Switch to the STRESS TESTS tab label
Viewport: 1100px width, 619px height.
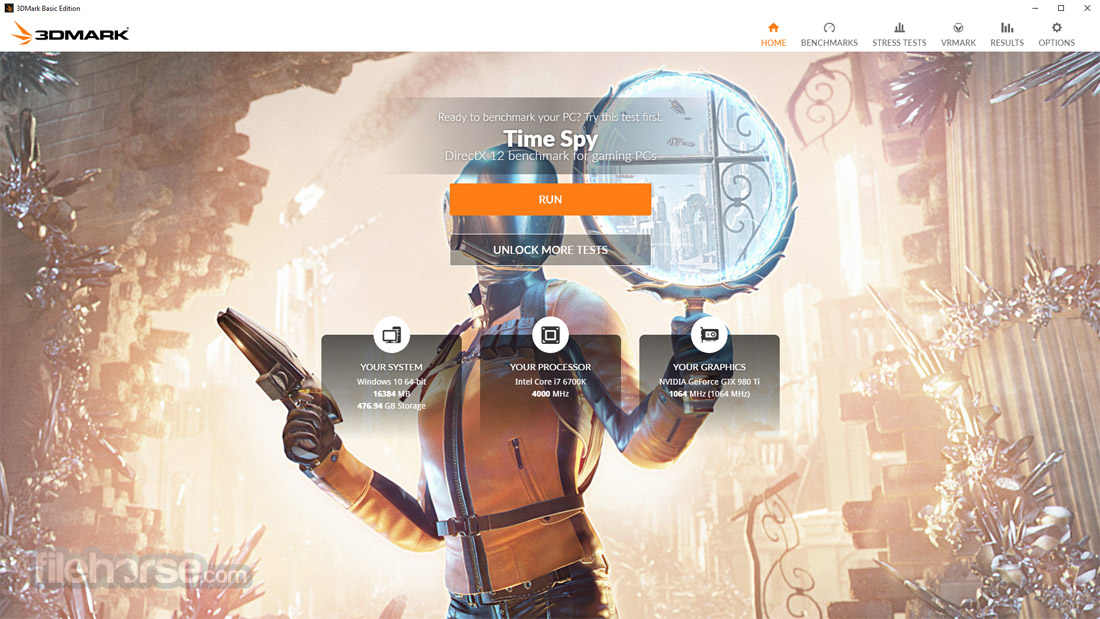[899, 43]
